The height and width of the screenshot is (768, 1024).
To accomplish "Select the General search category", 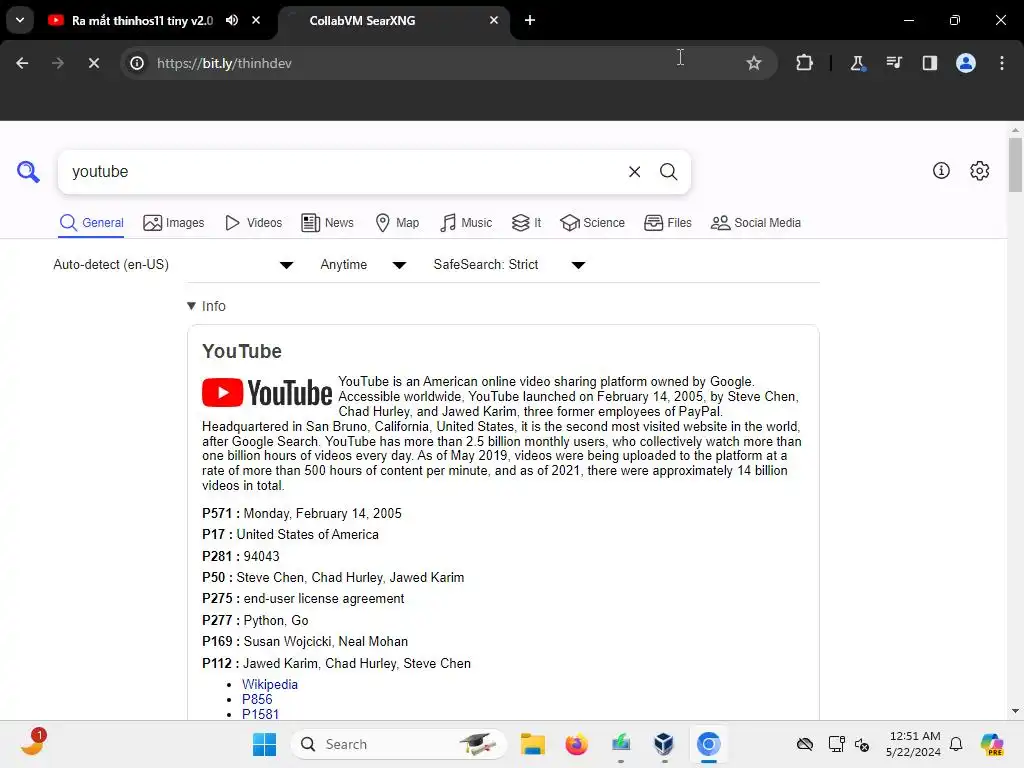I will coord(91,223).
